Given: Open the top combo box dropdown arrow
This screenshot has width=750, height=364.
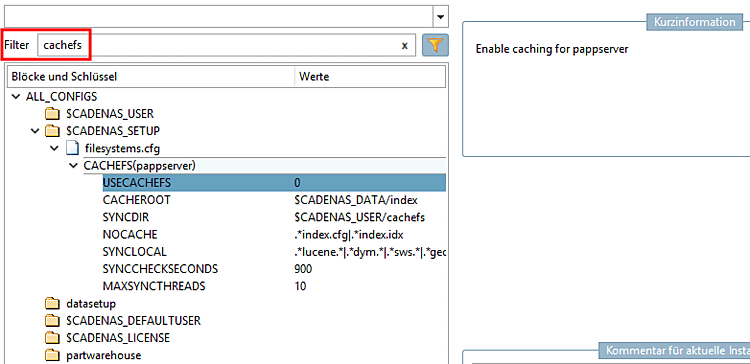Looking at the screenshot, I should (440, 17).
